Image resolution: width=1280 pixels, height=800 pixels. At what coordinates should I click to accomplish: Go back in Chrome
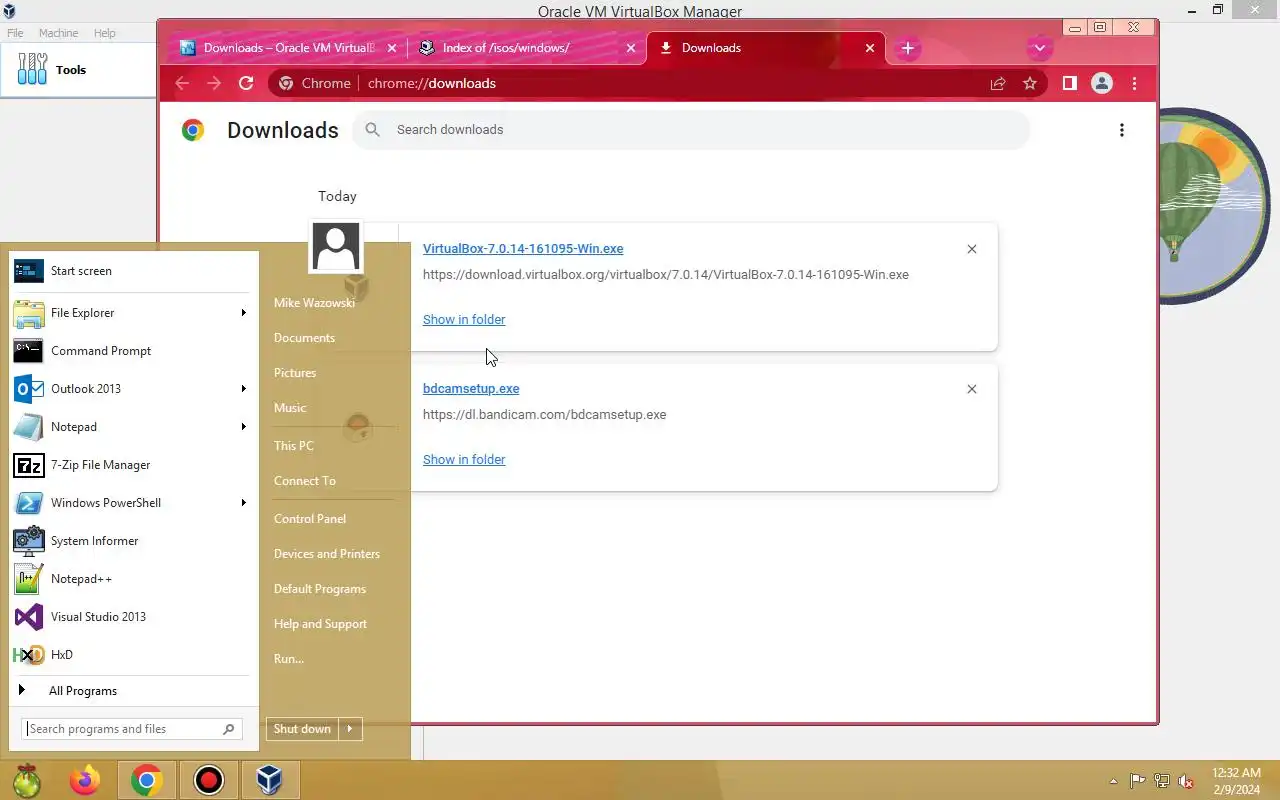[x=182, y=83]
